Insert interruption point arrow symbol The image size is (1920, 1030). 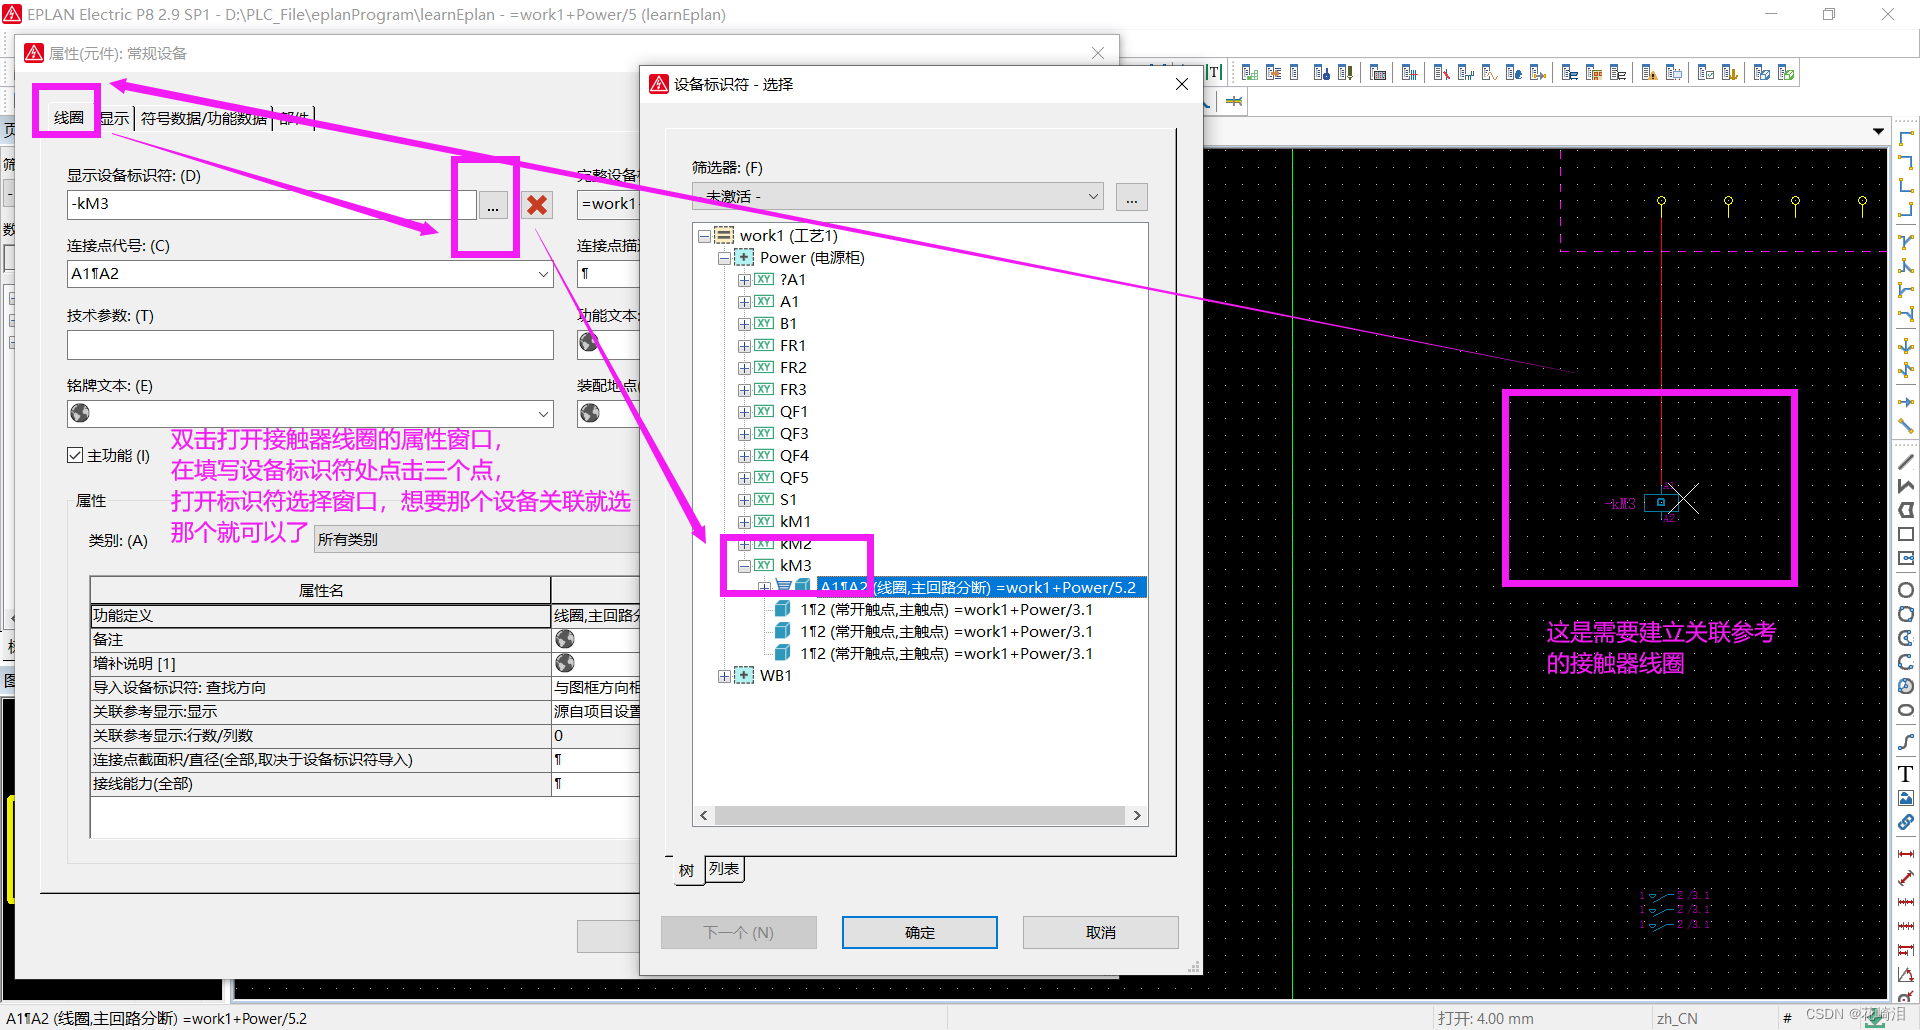click(1906, 402)
